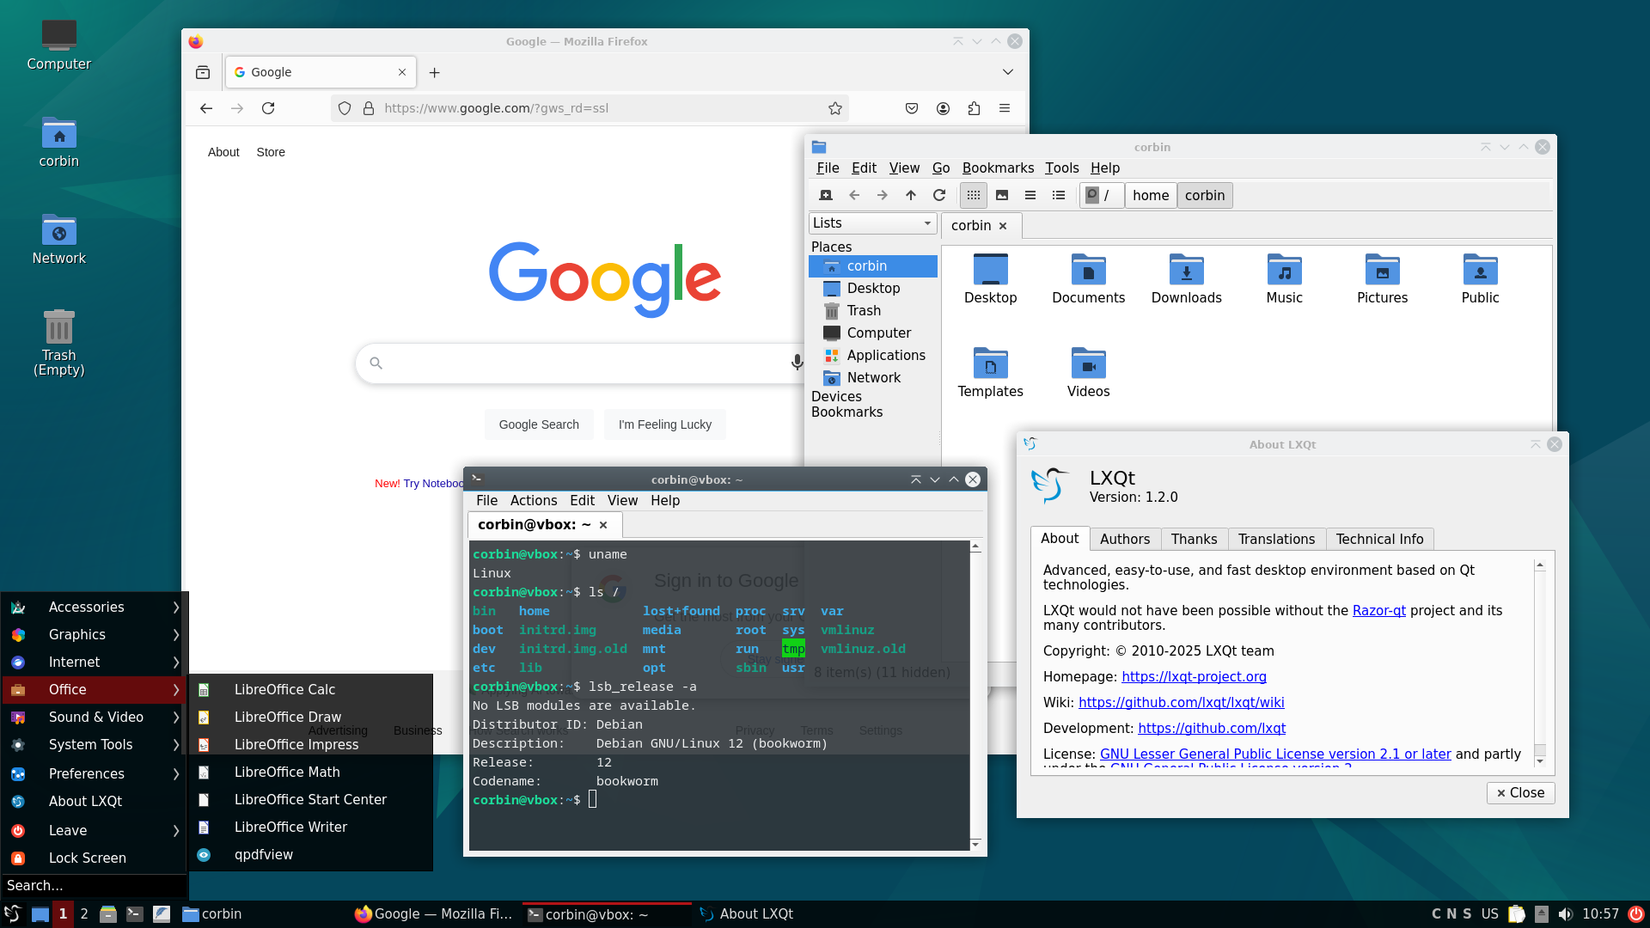
Task: Click the Firefox account icon in the toolbar
Action: (942, 108)
